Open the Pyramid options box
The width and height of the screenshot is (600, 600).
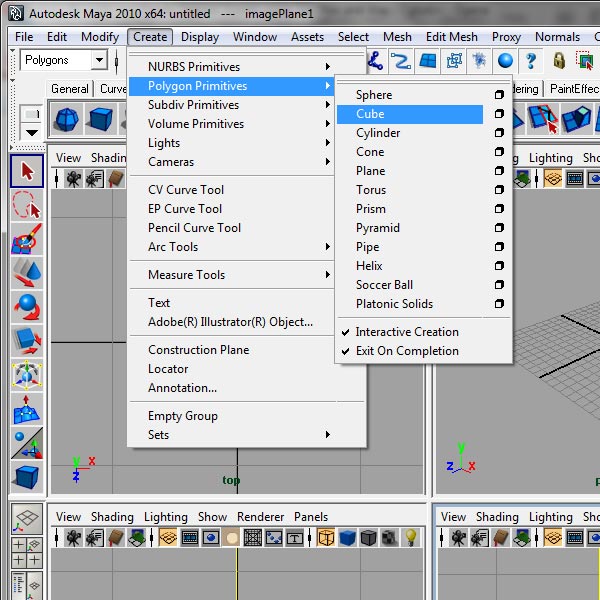499,228
